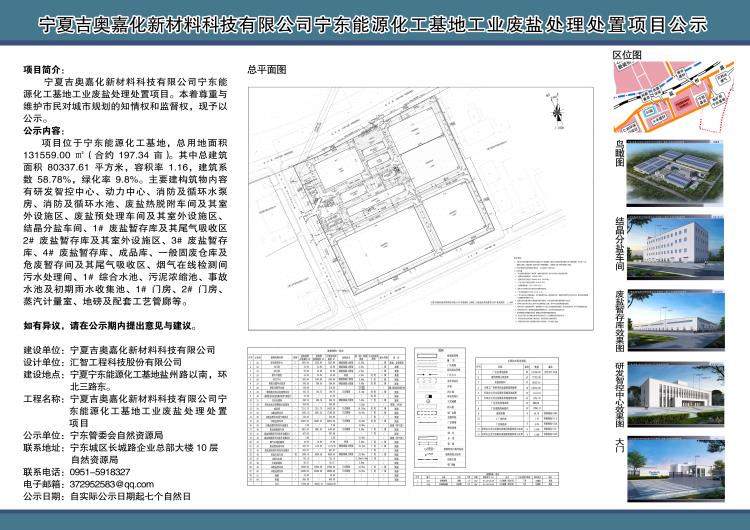Click the phone number 0951-5918327
The image size is (750, 530).
coord(100,472)
